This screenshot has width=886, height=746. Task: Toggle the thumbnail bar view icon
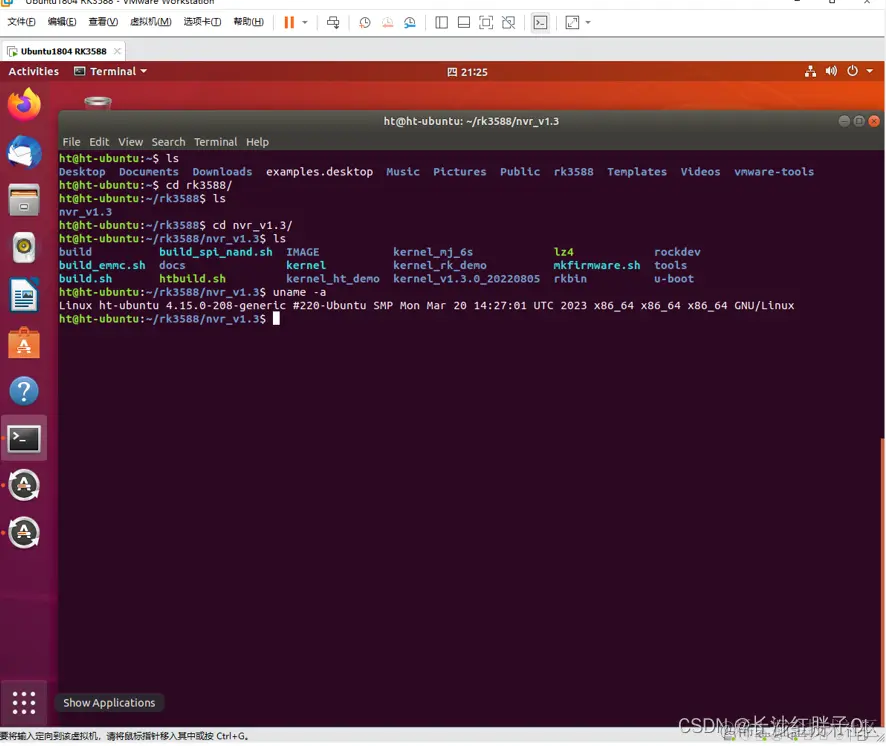(464, 23)
